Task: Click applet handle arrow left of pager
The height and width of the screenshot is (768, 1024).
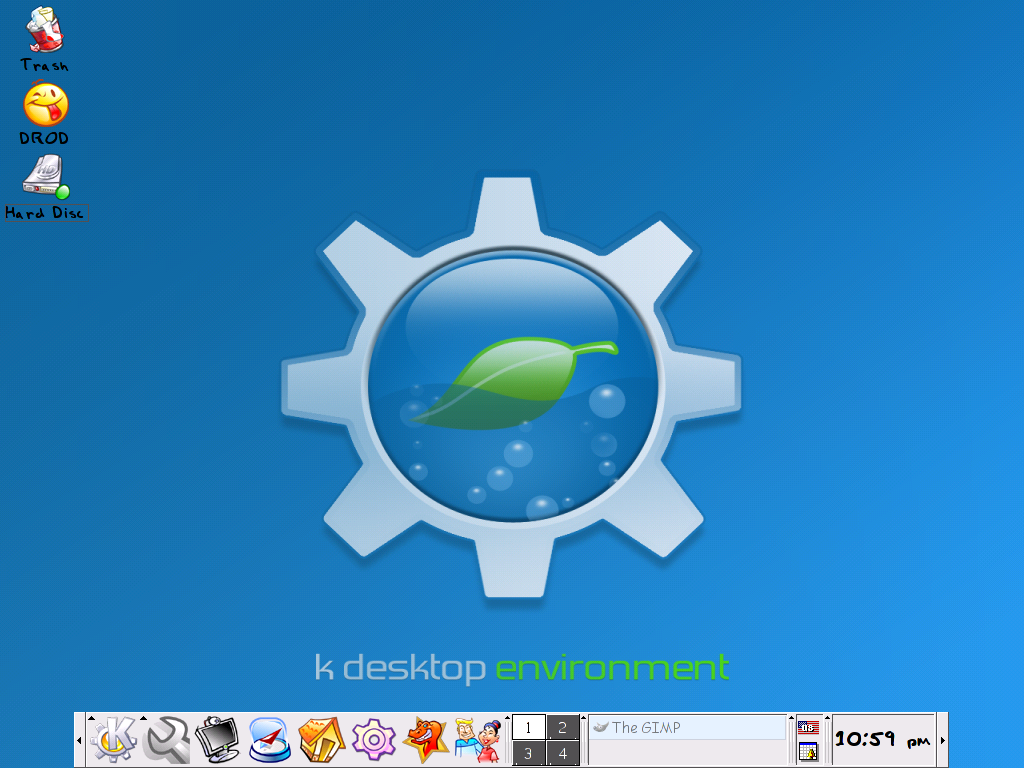Action: (507, 718)
